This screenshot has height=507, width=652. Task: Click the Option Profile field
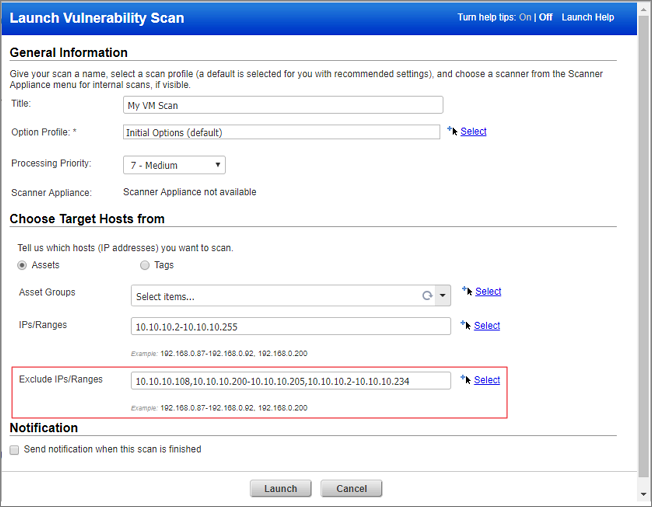click(282, 132)
